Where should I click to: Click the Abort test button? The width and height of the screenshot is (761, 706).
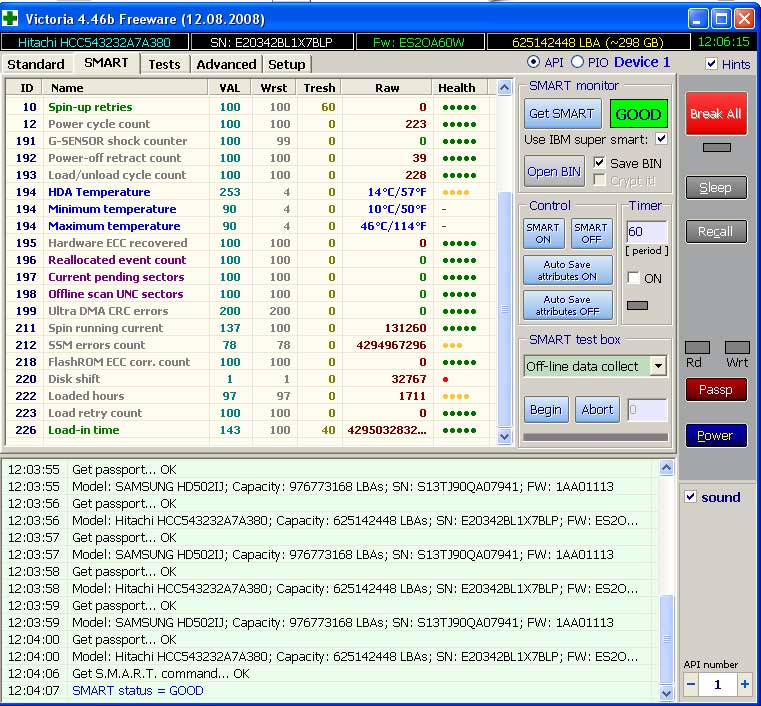tap(597, 410)
